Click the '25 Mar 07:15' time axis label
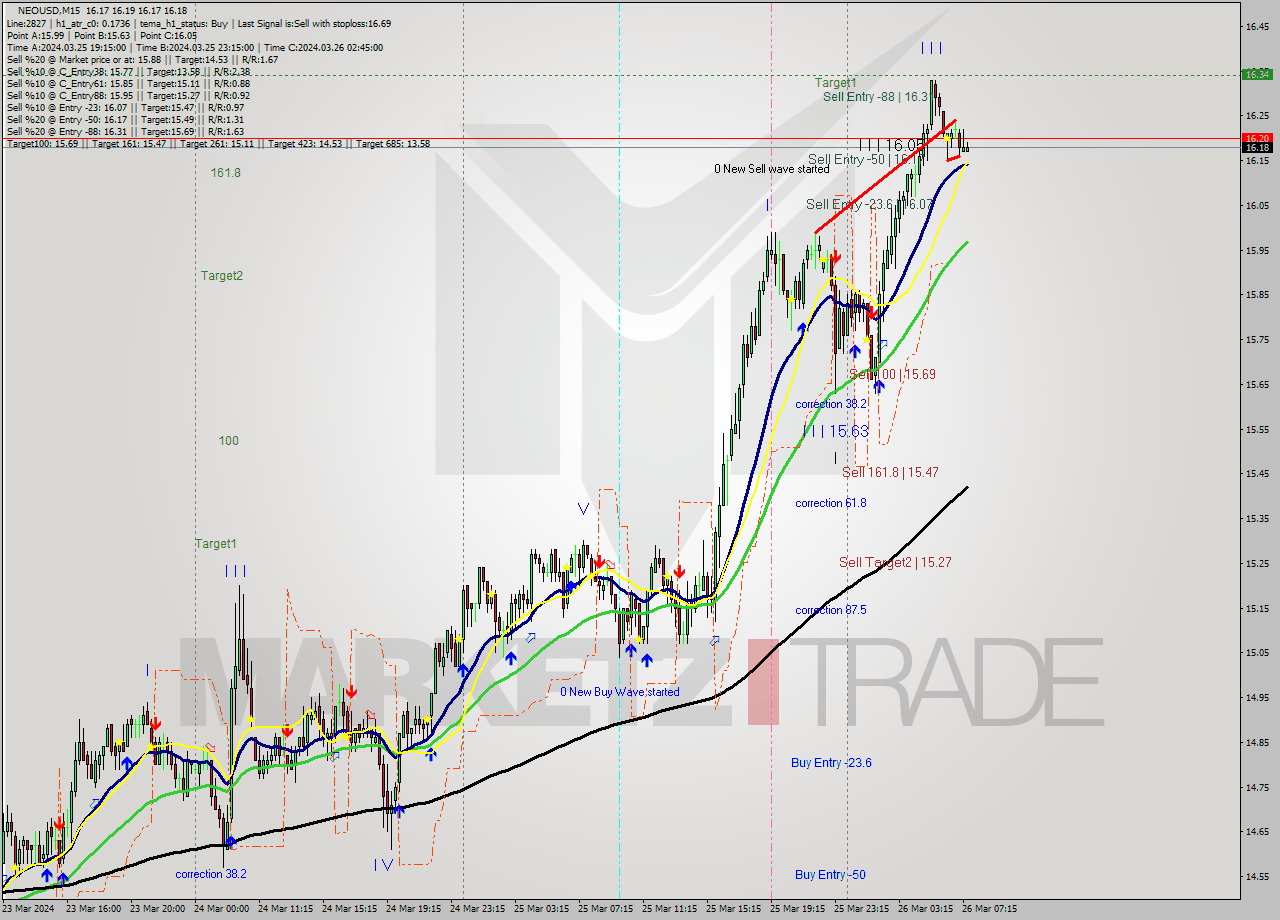 pyautogui.click(x=607, y=909)
